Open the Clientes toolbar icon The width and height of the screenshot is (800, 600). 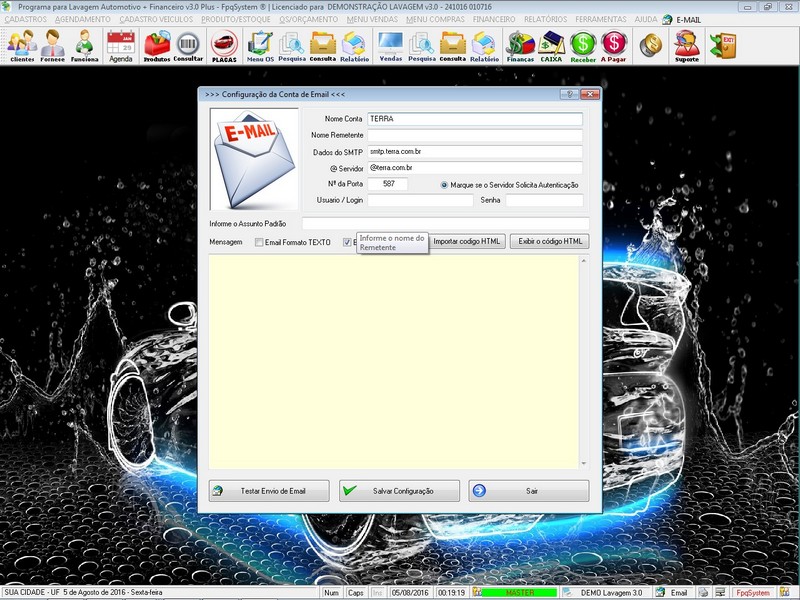(x=22, y=46)
